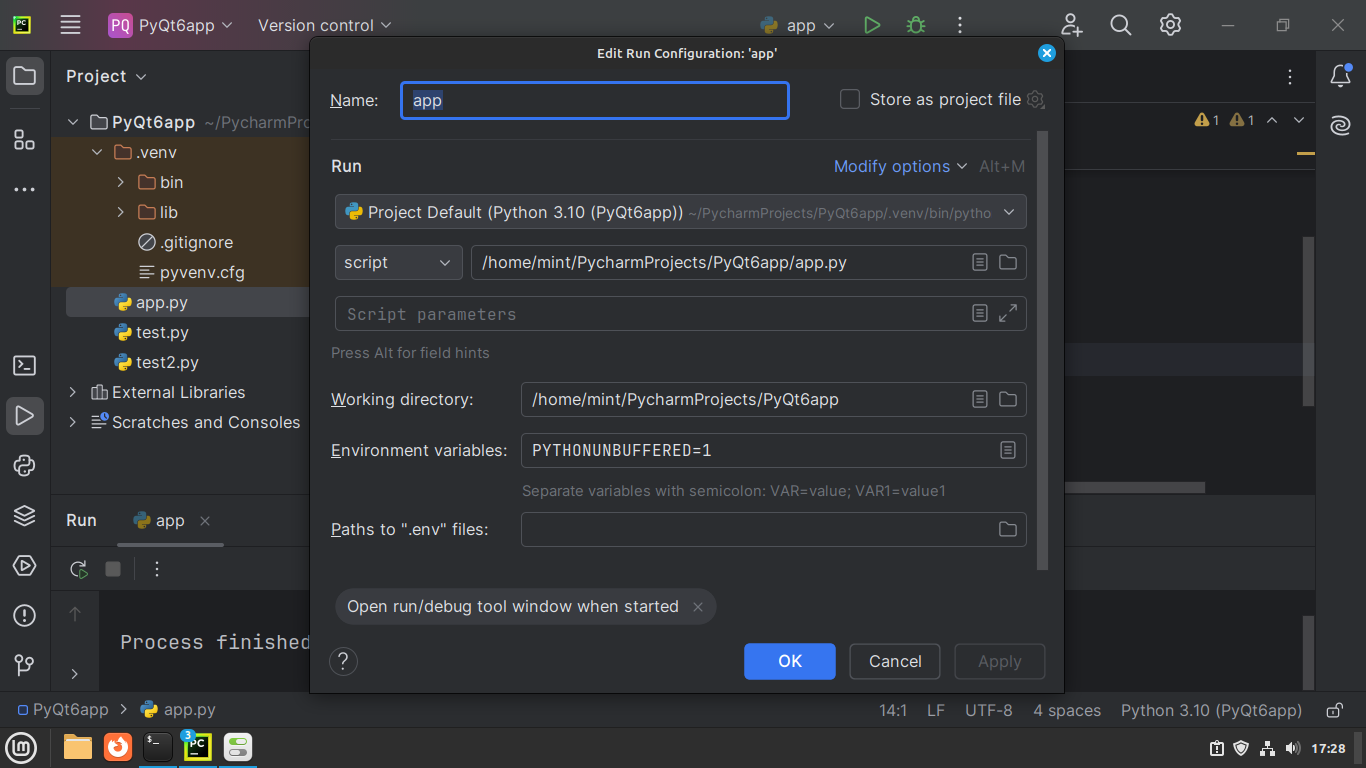This screenshot has width=1366, height=768.
Task: Expand Scratches and Consoles node
Action: point(72,422)
